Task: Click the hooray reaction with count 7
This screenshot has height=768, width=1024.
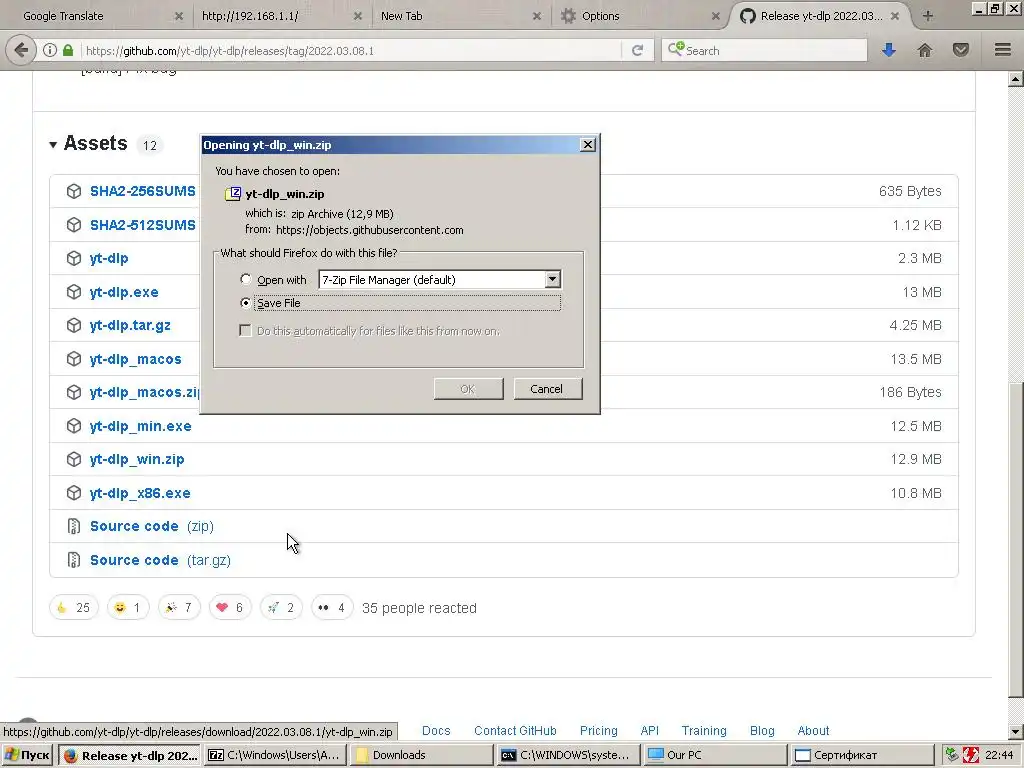Action: tap(179, 608)
